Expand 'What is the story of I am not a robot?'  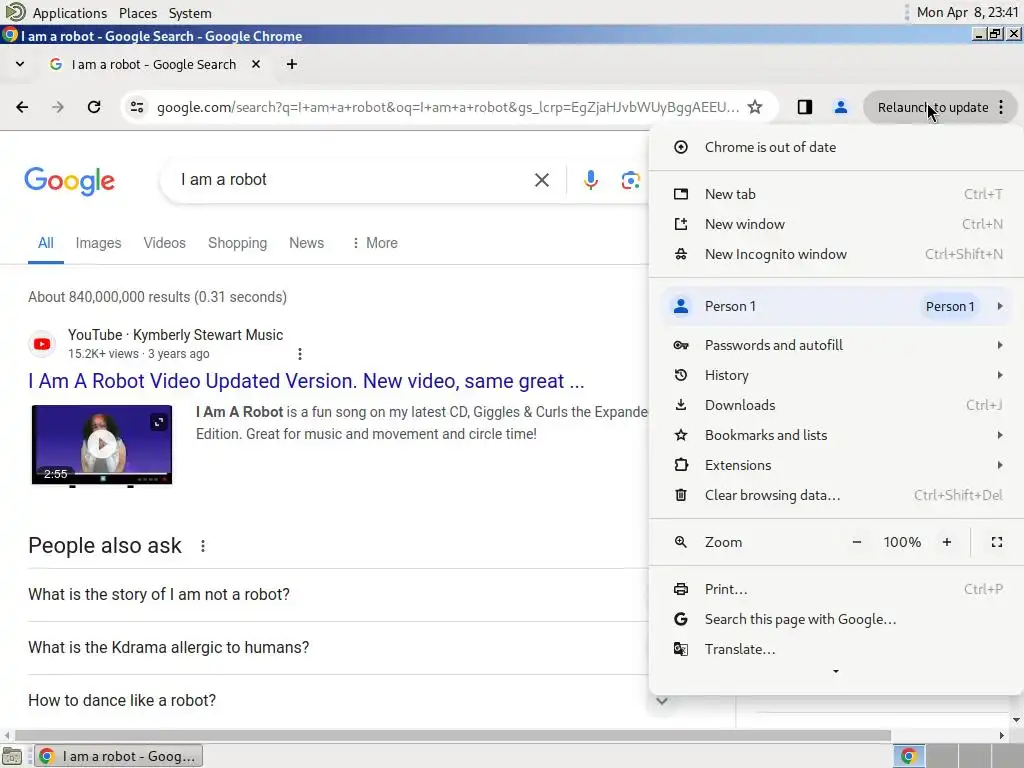point(338,595)
